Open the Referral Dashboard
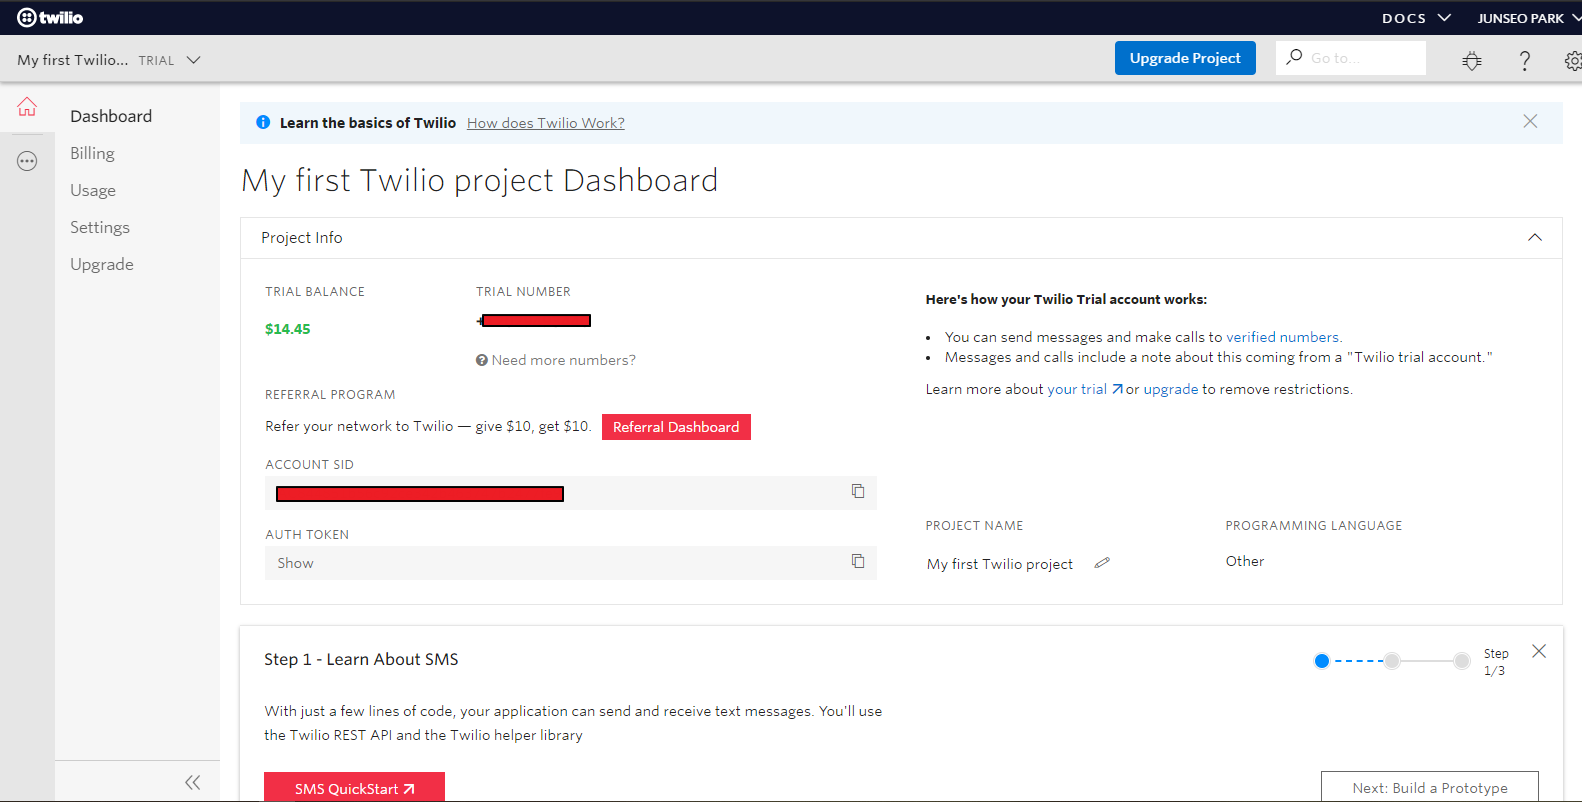Screen dimensions: 1582x802 [x=676, y=427]
